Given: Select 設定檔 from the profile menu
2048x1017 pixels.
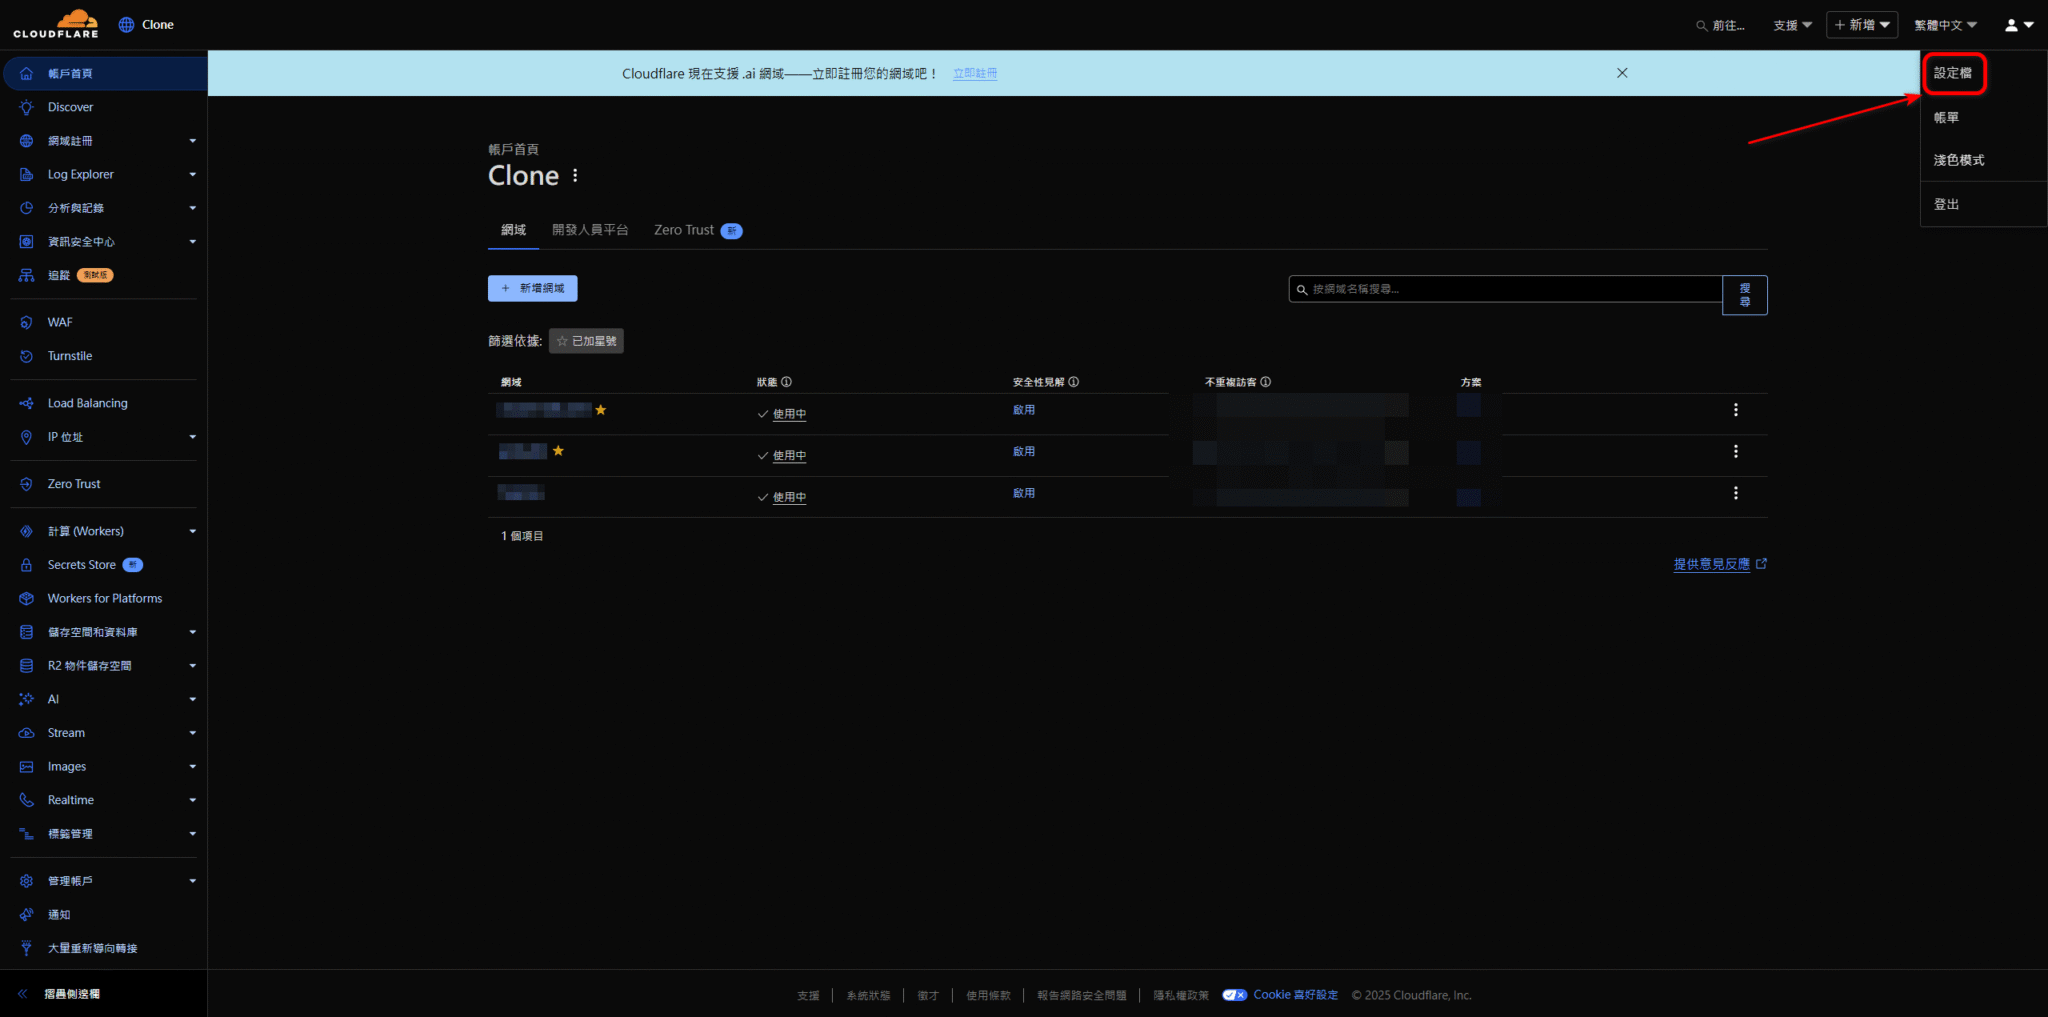Looking at the screenshot, I should tap(1953, 73).
